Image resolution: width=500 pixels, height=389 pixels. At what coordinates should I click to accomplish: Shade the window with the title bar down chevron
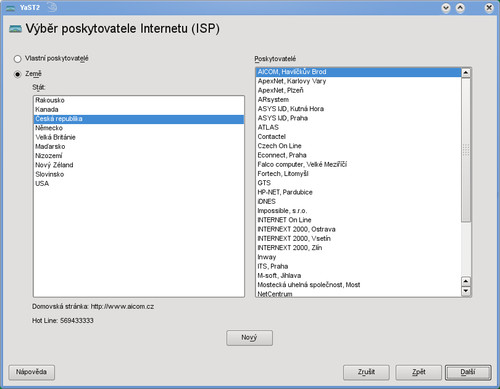[446, 8]
